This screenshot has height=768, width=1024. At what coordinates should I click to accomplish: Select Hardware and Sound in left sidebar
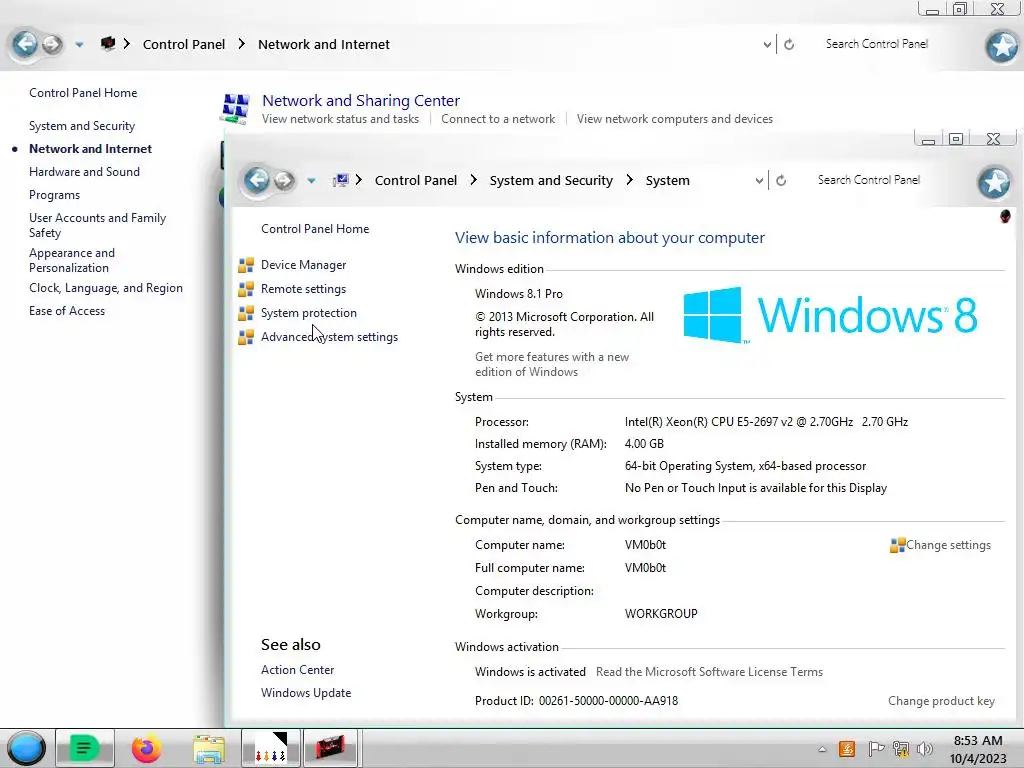pos(84,172)
